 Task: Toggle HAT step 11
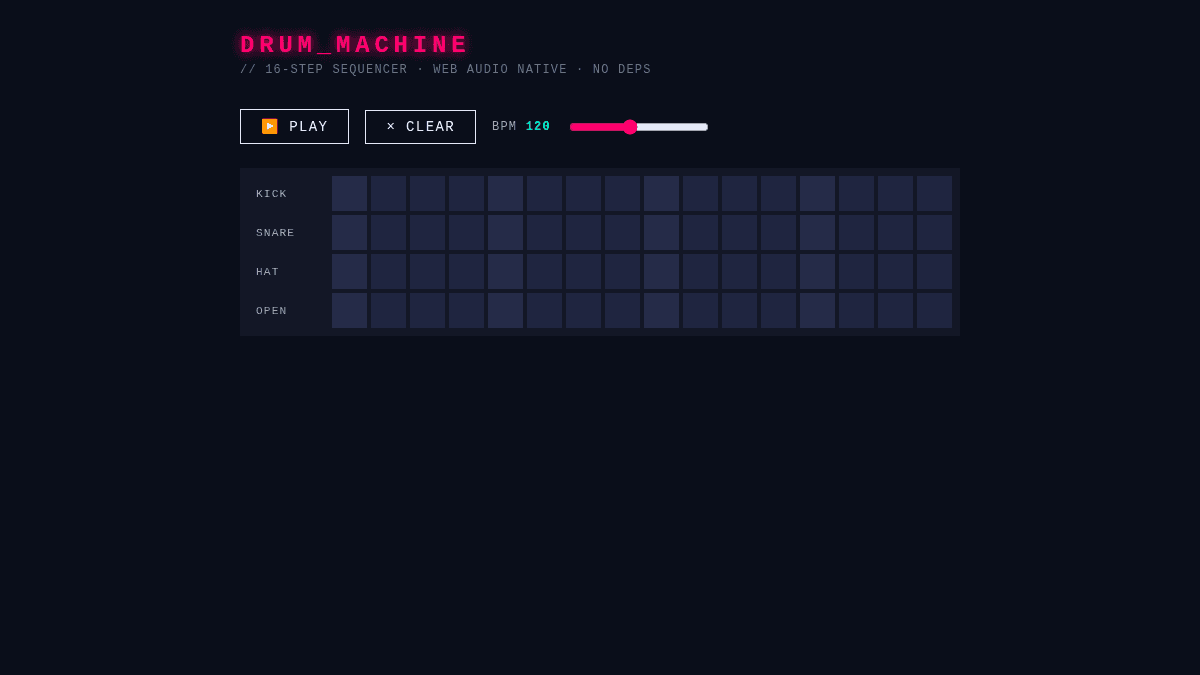pos(739,271)
